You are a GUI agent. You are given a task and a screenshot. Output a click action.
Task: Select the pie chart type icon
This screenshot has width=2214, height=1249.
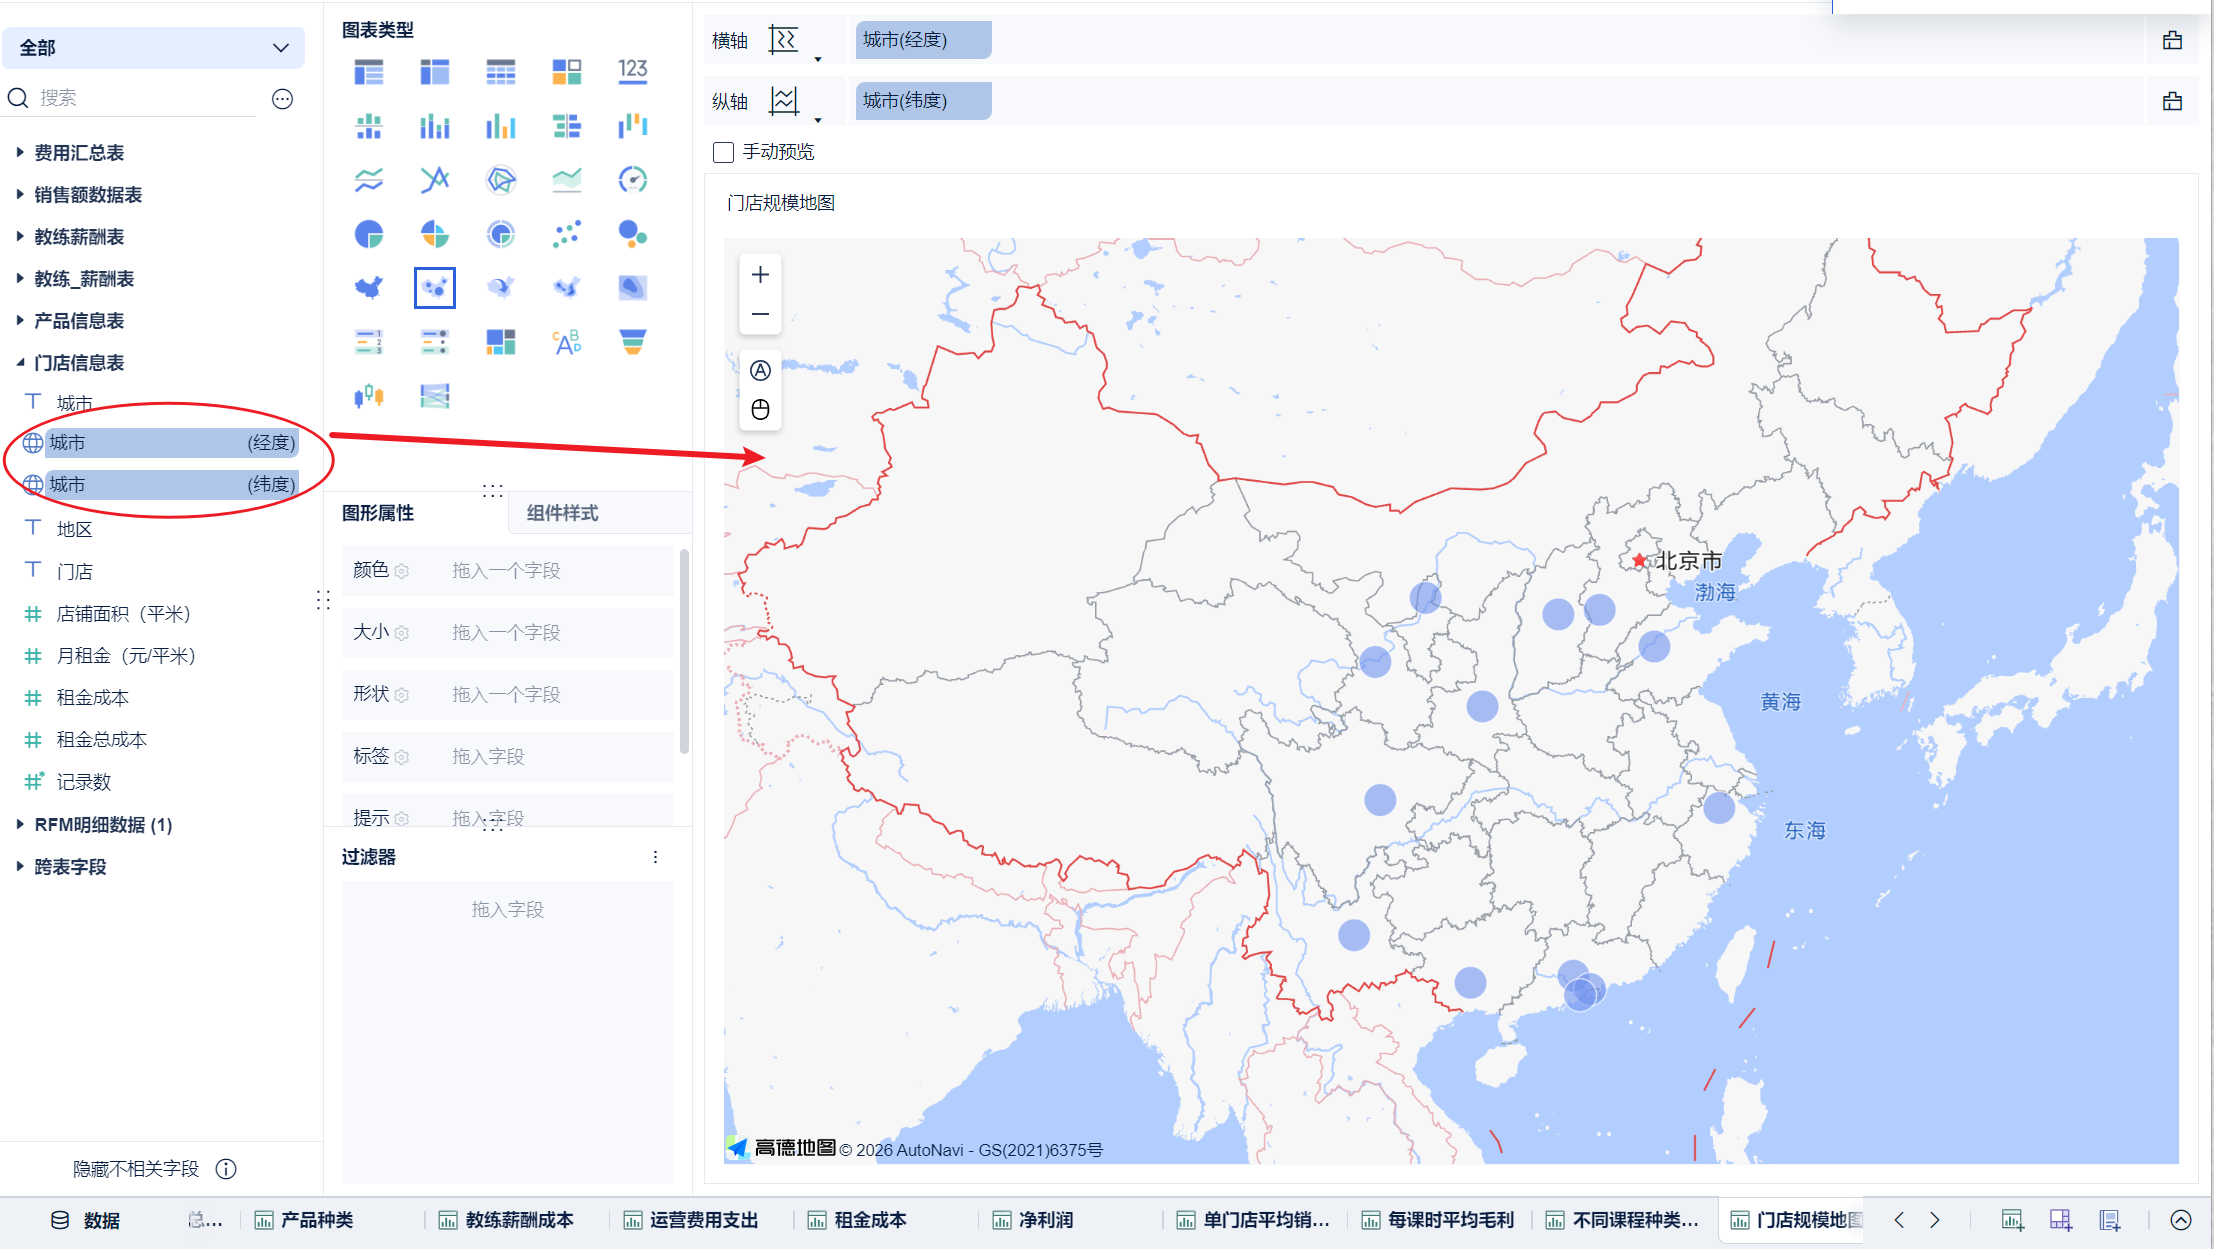(369, 234)
